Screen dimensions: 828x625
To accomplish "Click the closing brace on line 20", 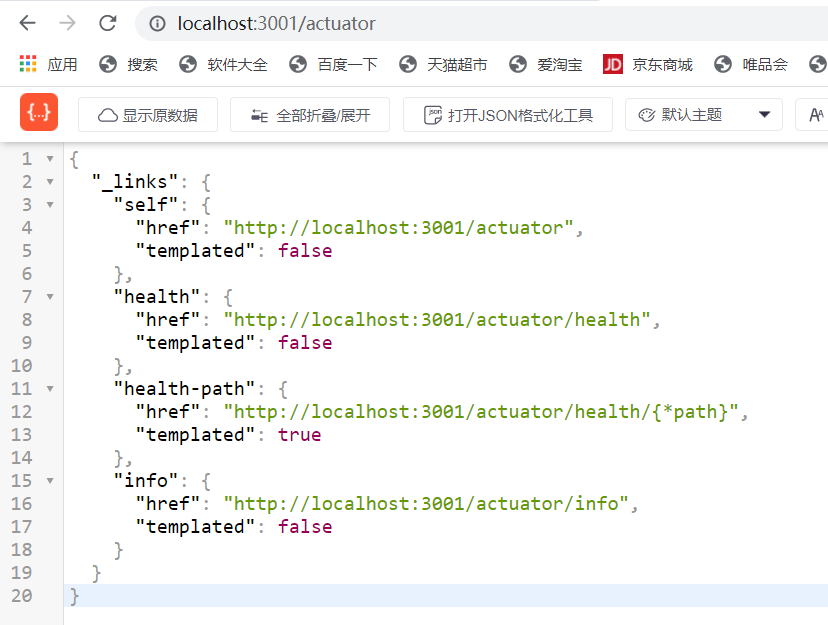I will coord(74,596).
